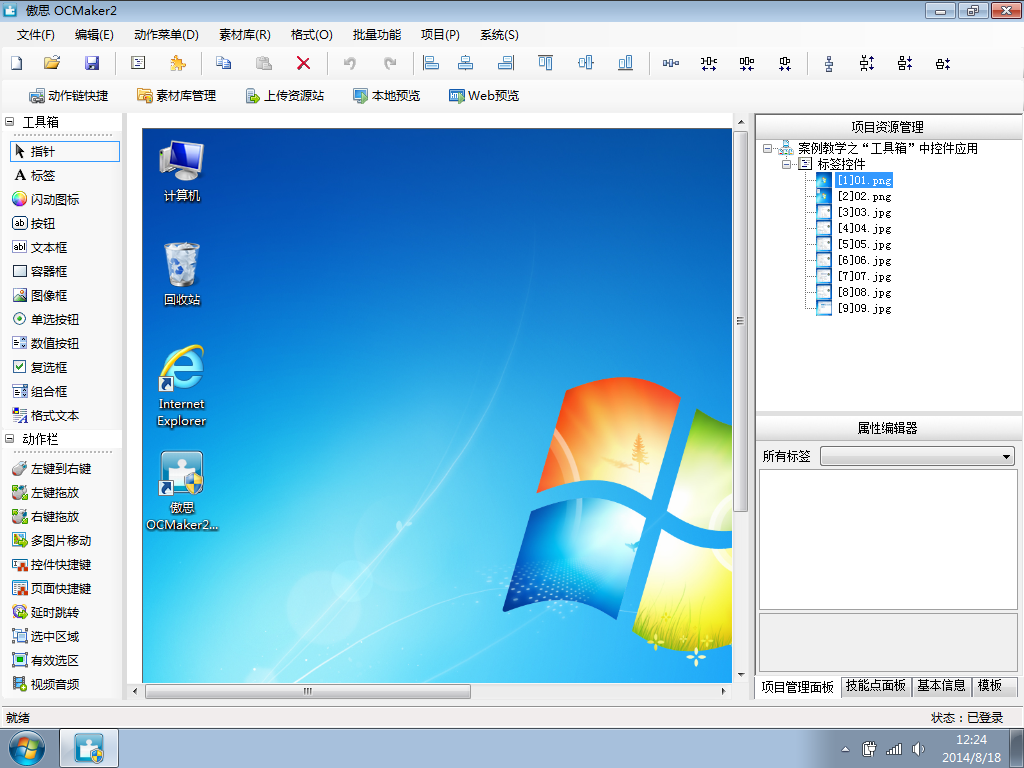Screen dimensions: 1024x768
Task: Collapse the 标签控件 tree node
Action: point(787,164)
